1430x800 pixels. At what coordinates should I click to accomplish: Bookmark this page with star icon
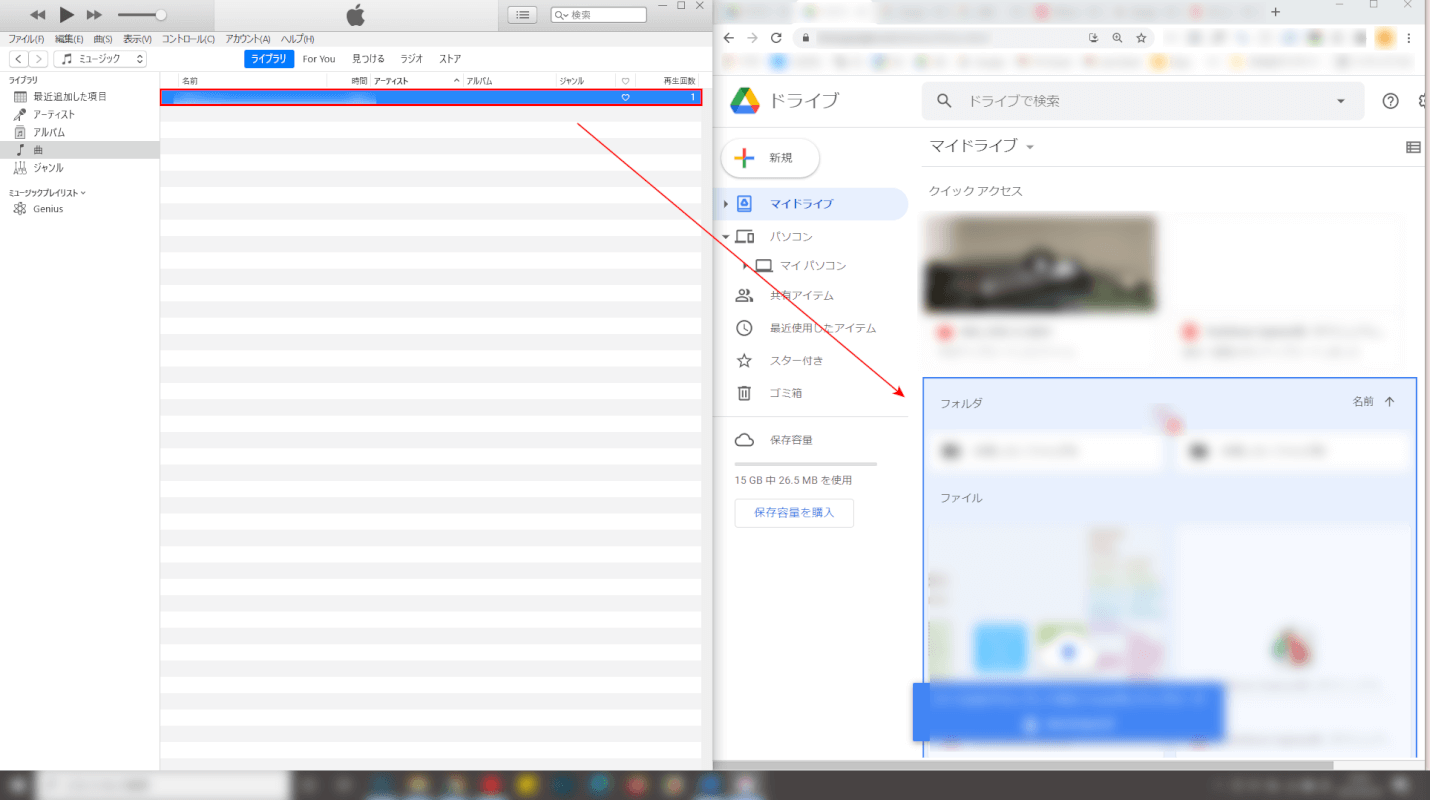click(1141, 38)
